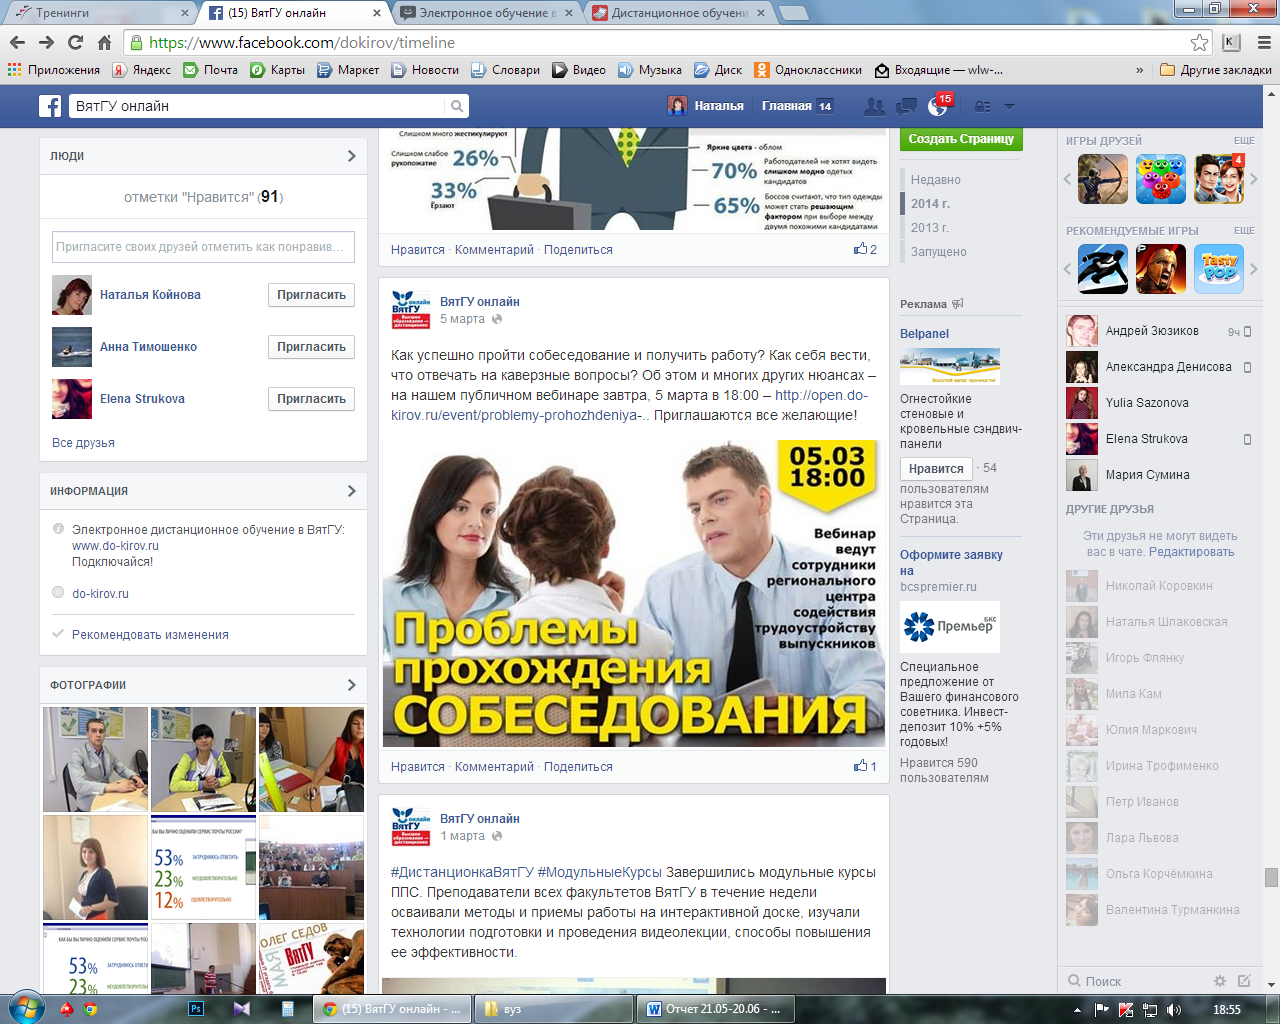Image resolution: width=1280 pixels, height=1024 pixels.
Task: Expand the ЛЮДИ section arrow
Action: click(x=351, y=156)
